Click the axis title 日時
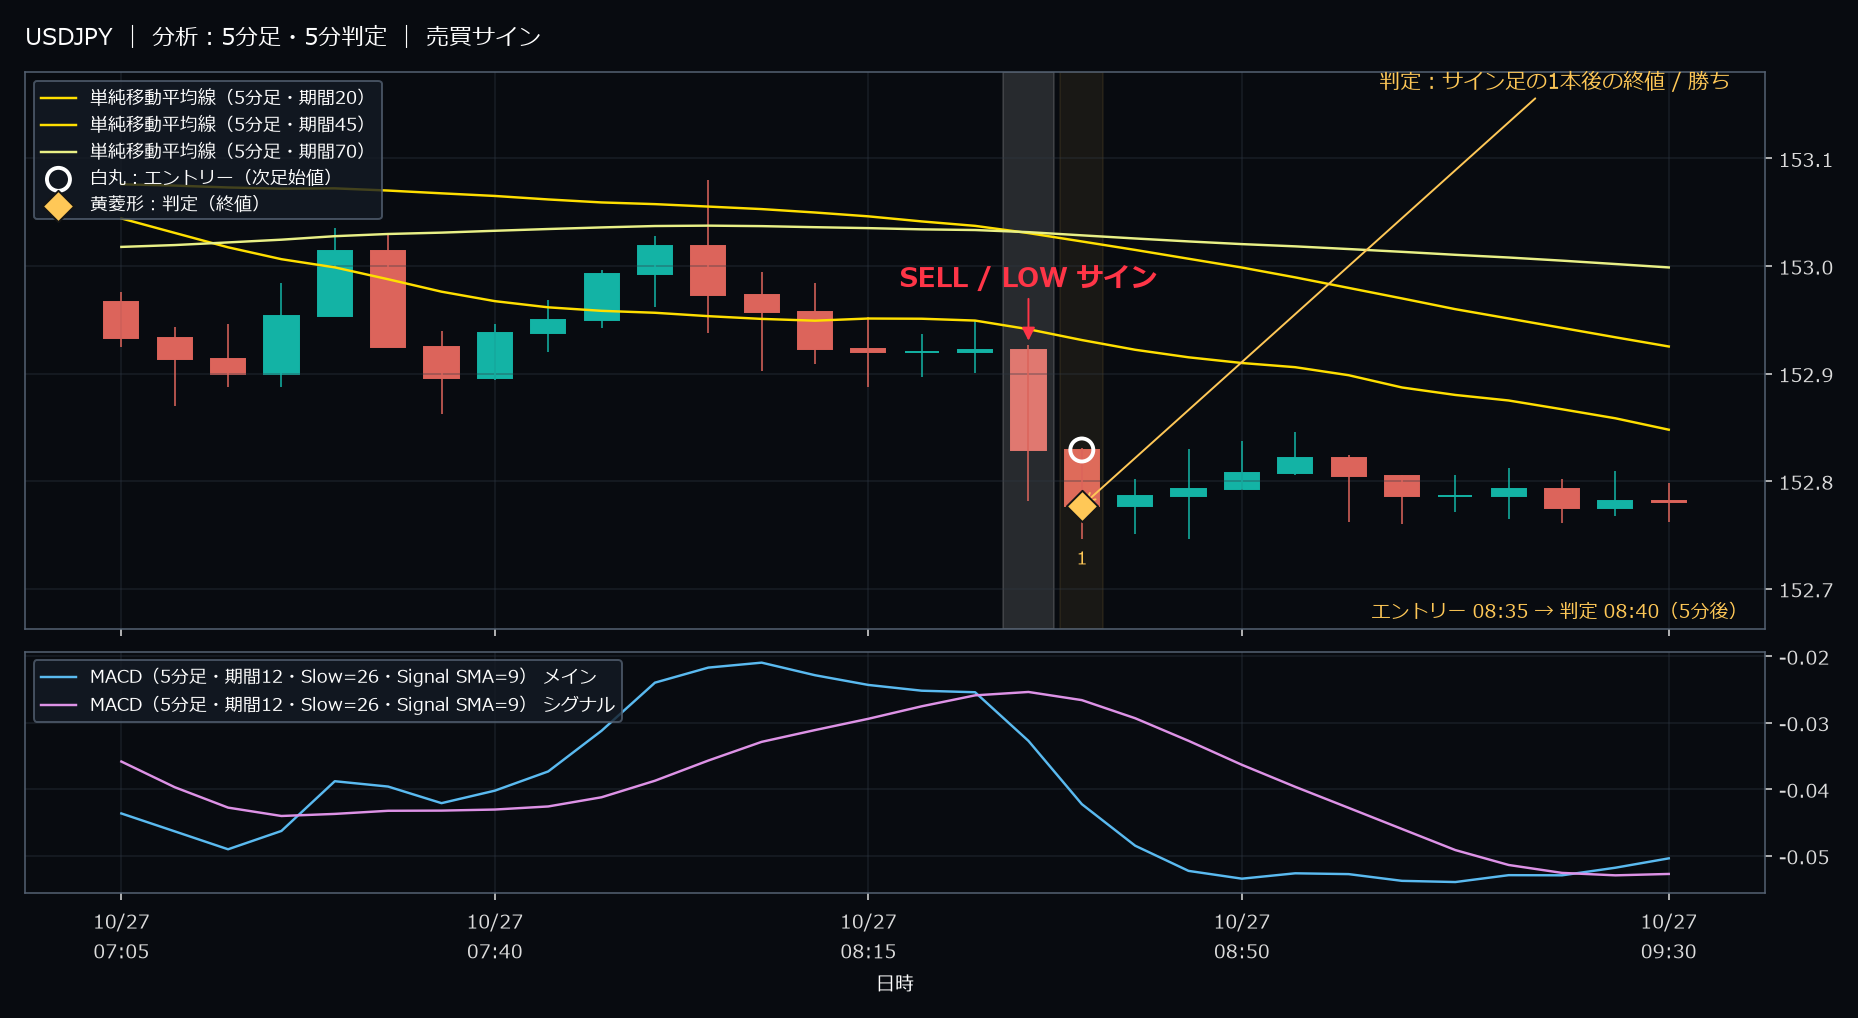The image size is (1858, 1018). (x=895, y=983)
